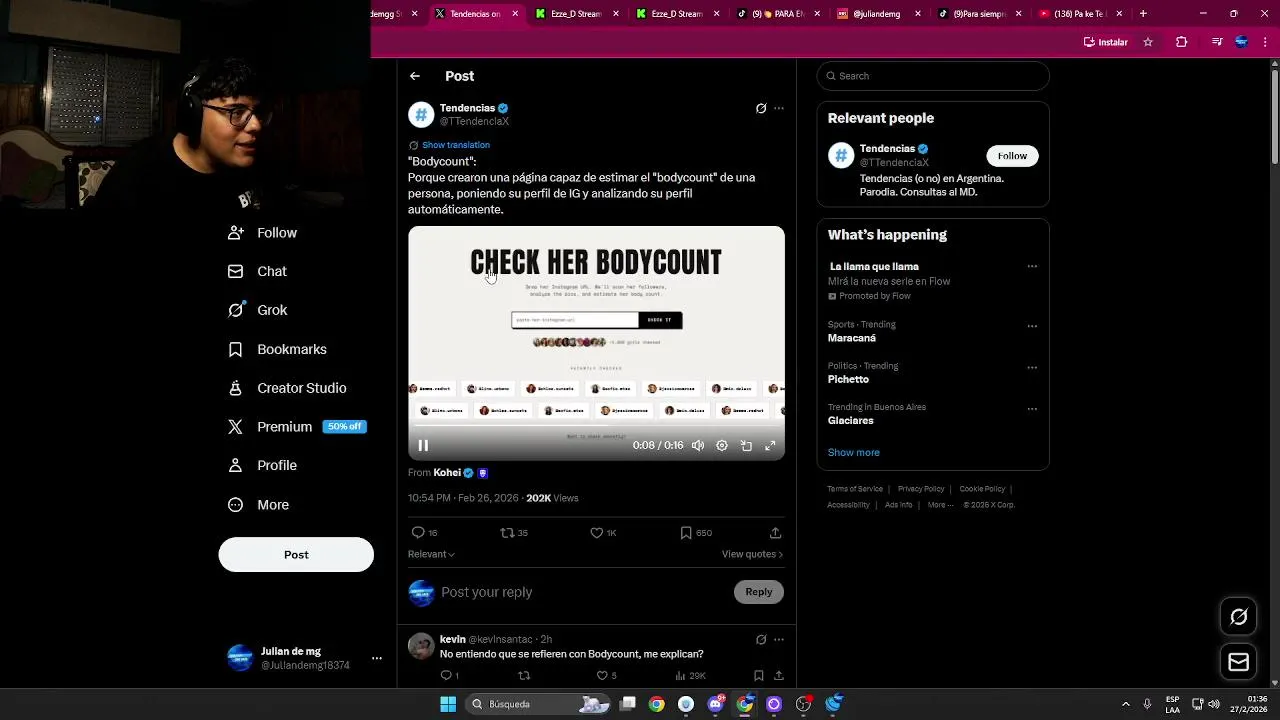The height and width of the screenshot is (720, 1280).
Task: Open Creator Studio in the sidebar
Action: tap(288, 388)
